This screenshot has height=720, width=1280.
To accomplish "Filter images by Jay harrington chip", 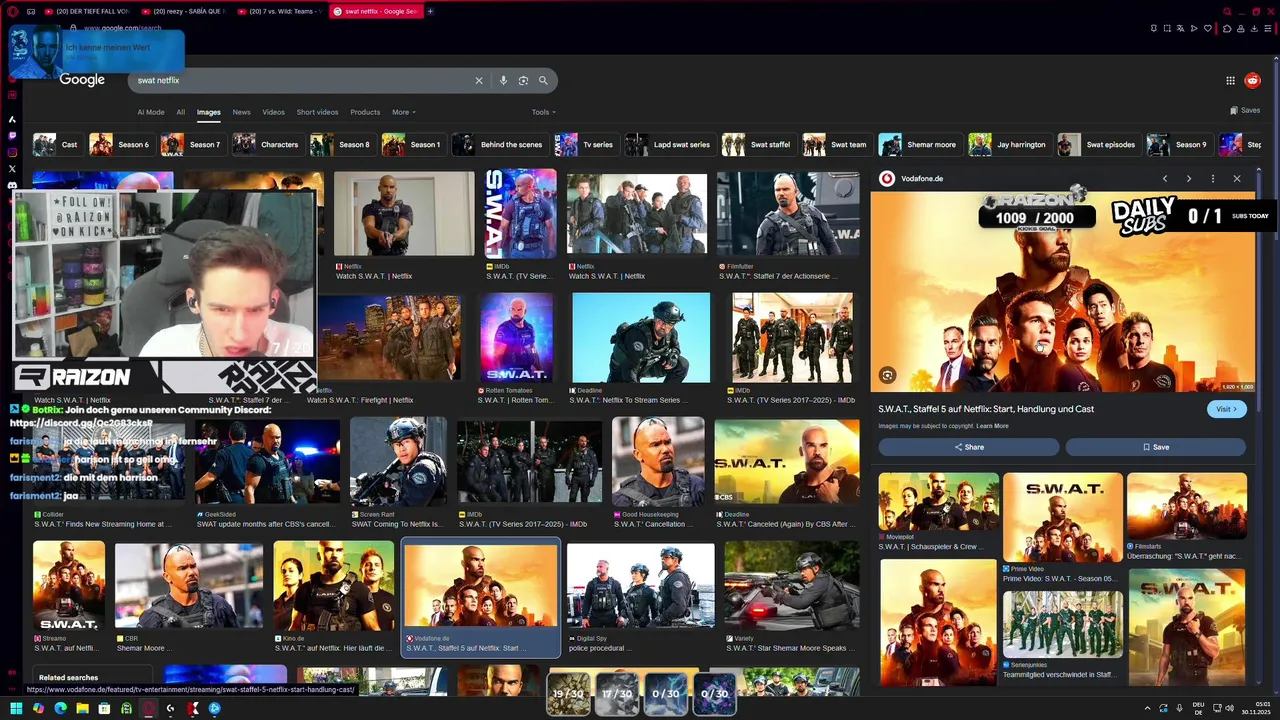I will pos(1008,145).
